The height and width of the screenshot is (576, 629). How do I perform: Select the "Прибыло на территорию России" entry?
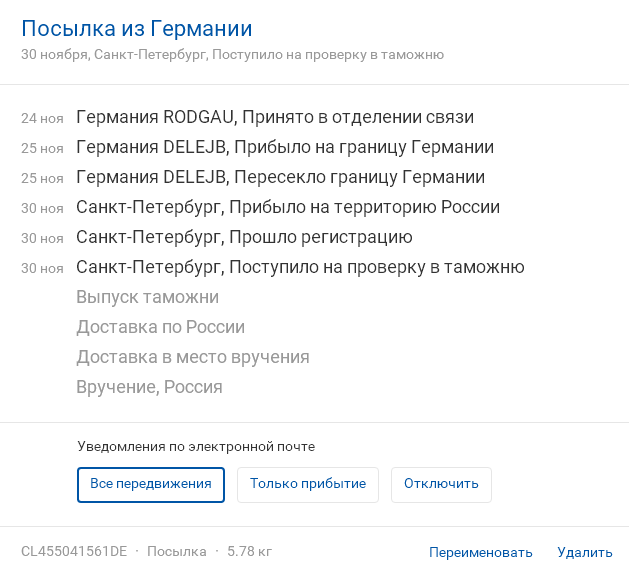coord(288,208)
